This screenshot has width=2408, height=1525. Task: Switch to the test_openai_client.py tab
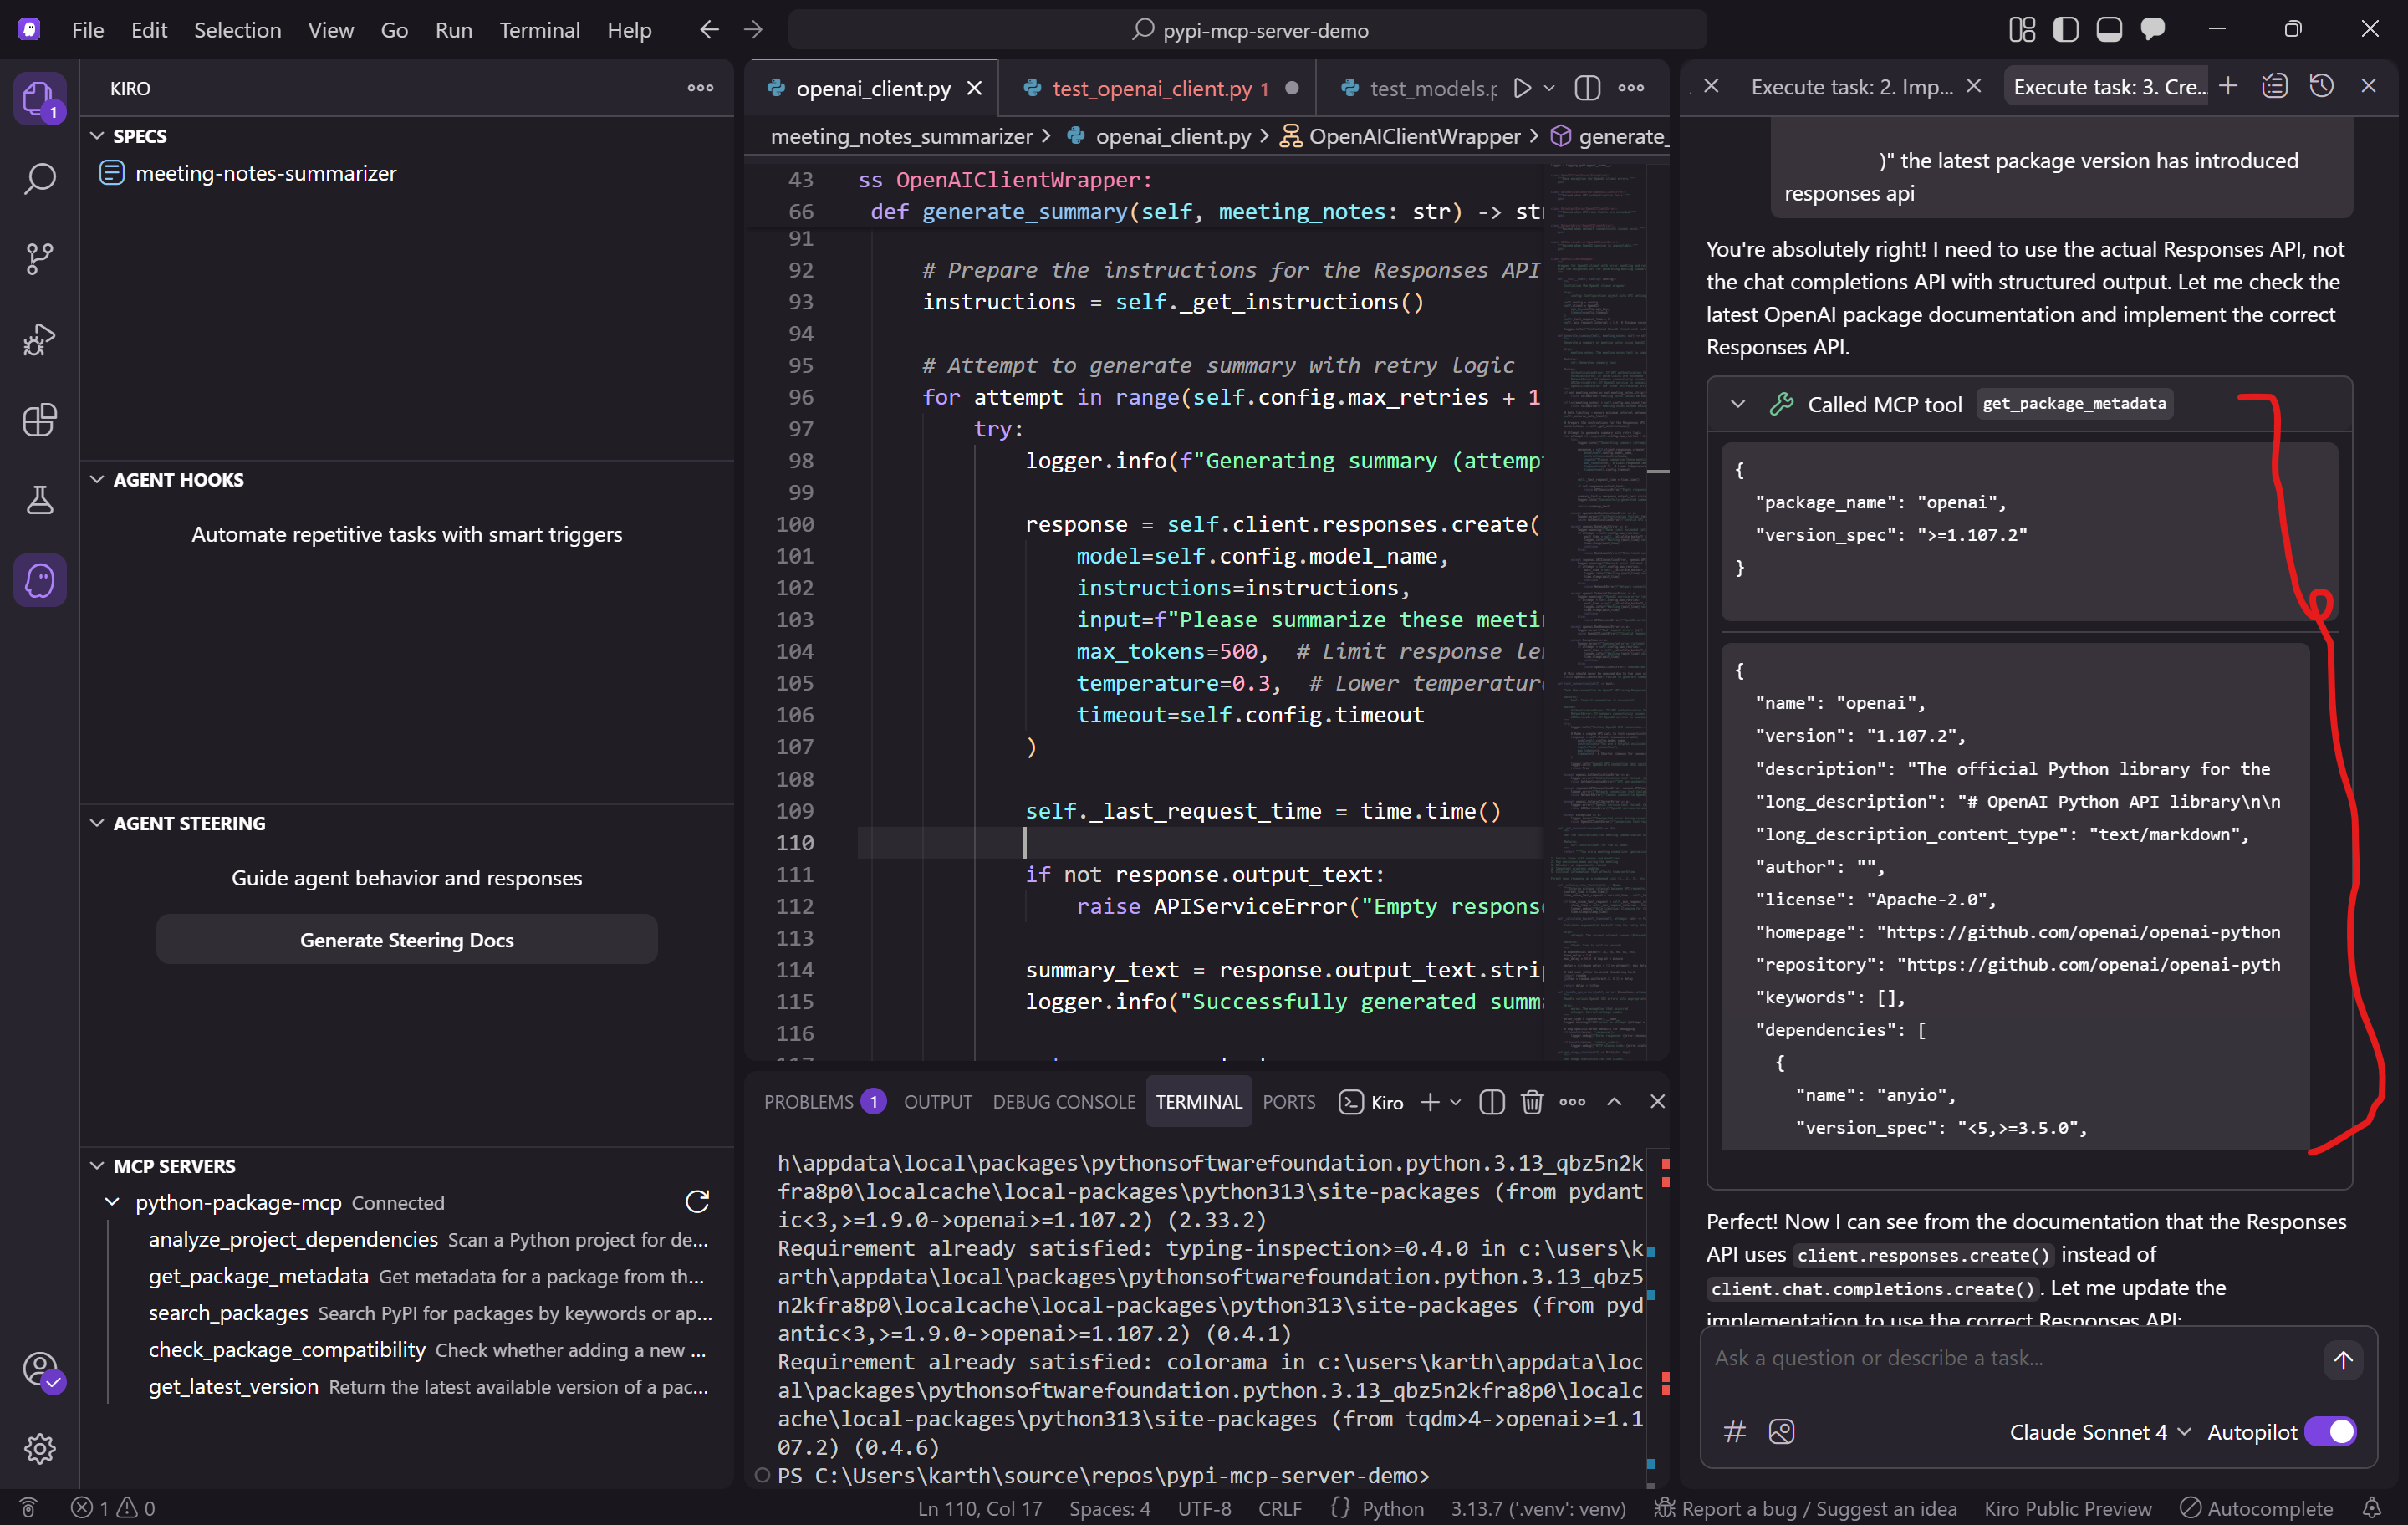tap(1151, 88)
